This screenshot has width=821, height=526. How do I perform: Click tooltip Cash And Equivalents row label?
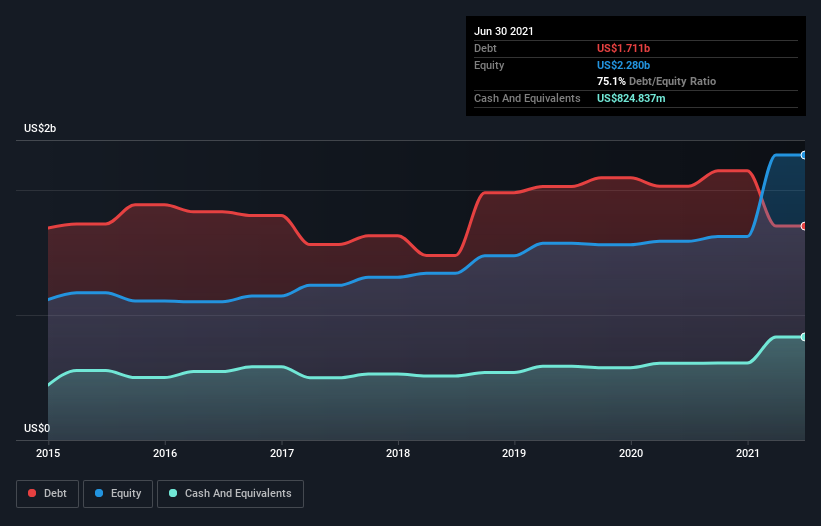pyautogui.click(x=527, y=98)
